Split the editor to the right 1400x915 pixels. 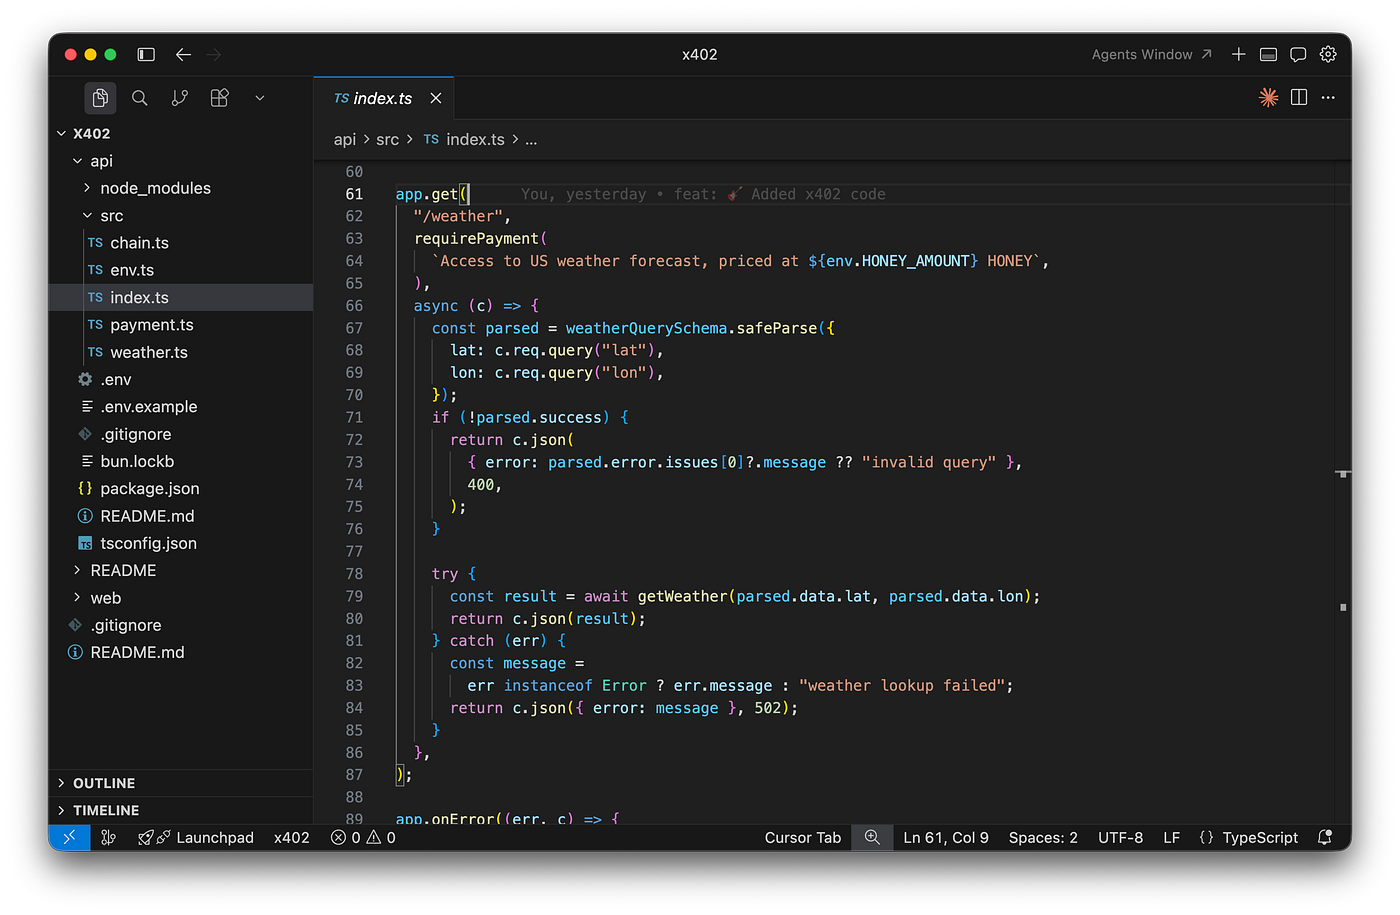point(1299,97)
